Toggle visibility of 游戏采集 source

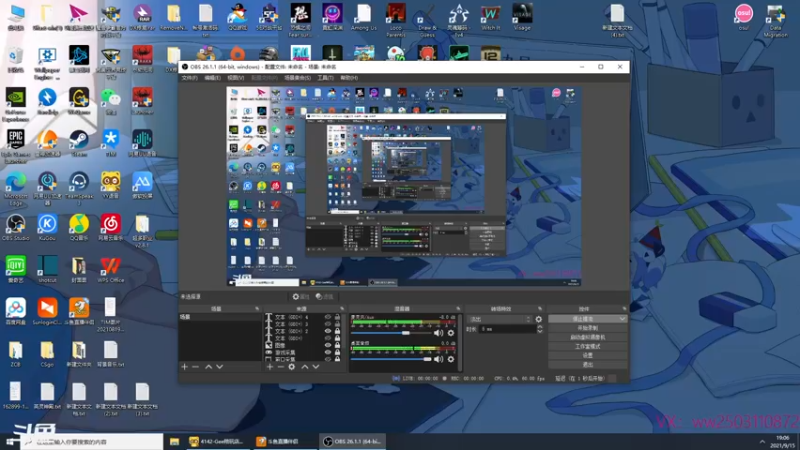[328, 352]
